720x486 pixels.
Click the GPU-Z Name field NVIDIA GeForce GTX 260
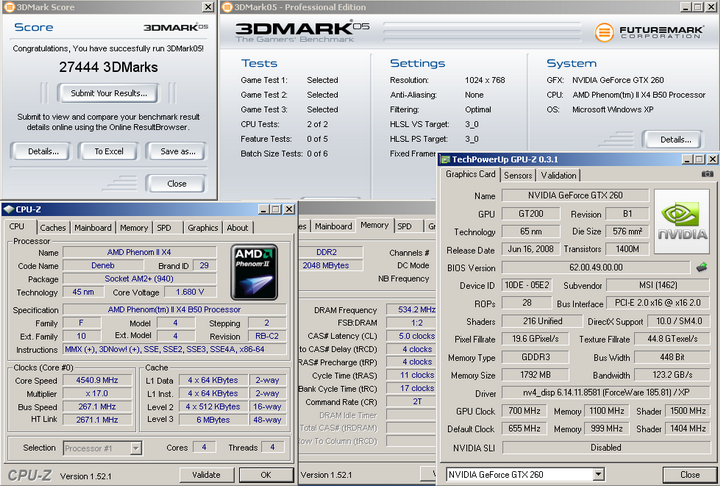pos(575,195)
